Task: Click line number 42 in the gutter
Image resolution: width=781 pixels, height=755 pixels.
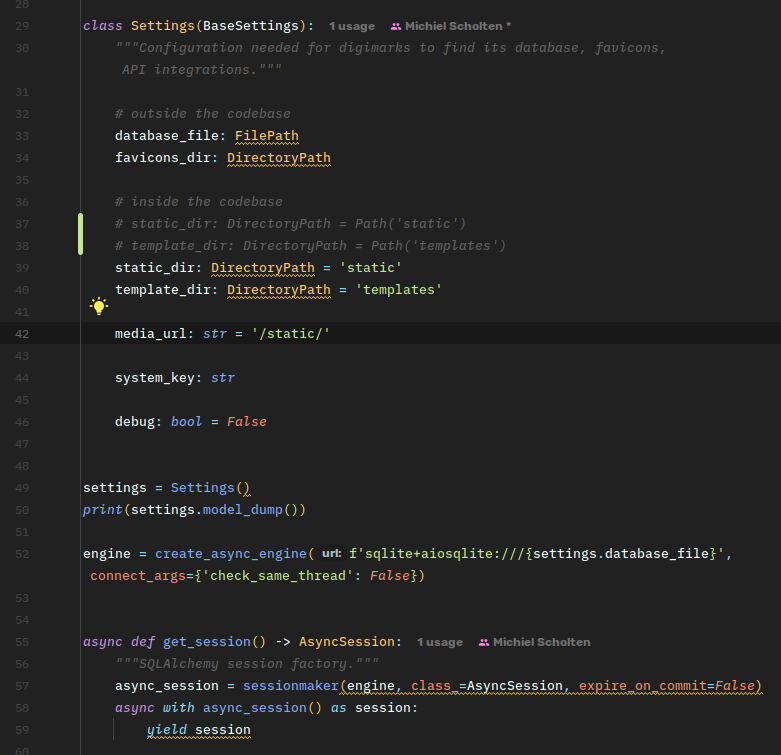Action: pos(22,334)
